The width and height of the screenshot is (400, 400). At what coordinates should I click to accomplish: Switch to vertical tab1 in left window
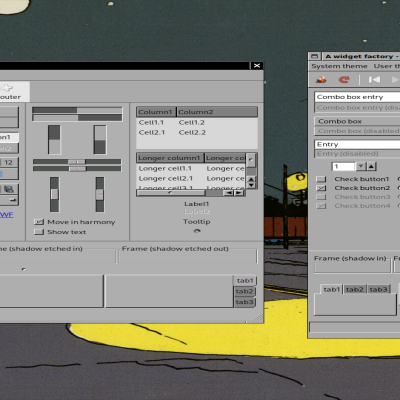(x=245, y=281)
